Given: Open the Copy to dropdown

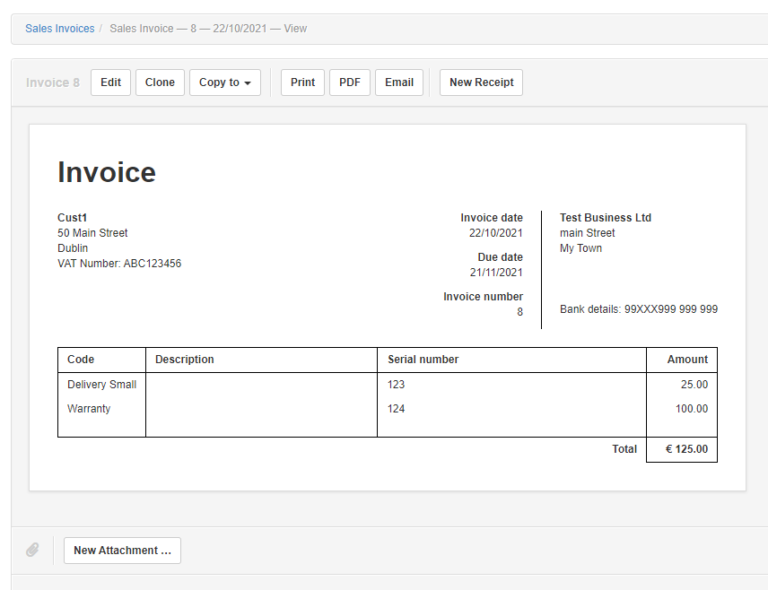Looking at the screenshot, I should pos(225,83).
